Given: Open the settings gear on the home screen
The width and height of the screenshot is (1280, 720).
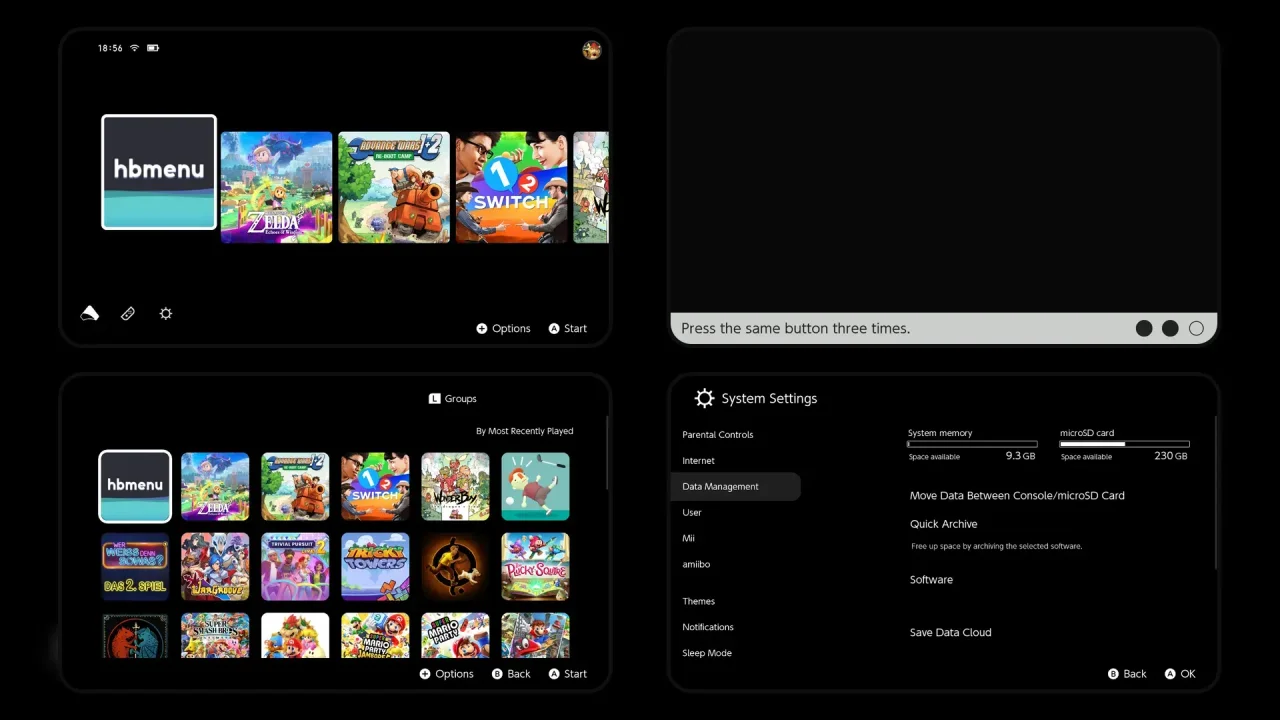Looking at the screenshot, I should (x=166, y=314).
